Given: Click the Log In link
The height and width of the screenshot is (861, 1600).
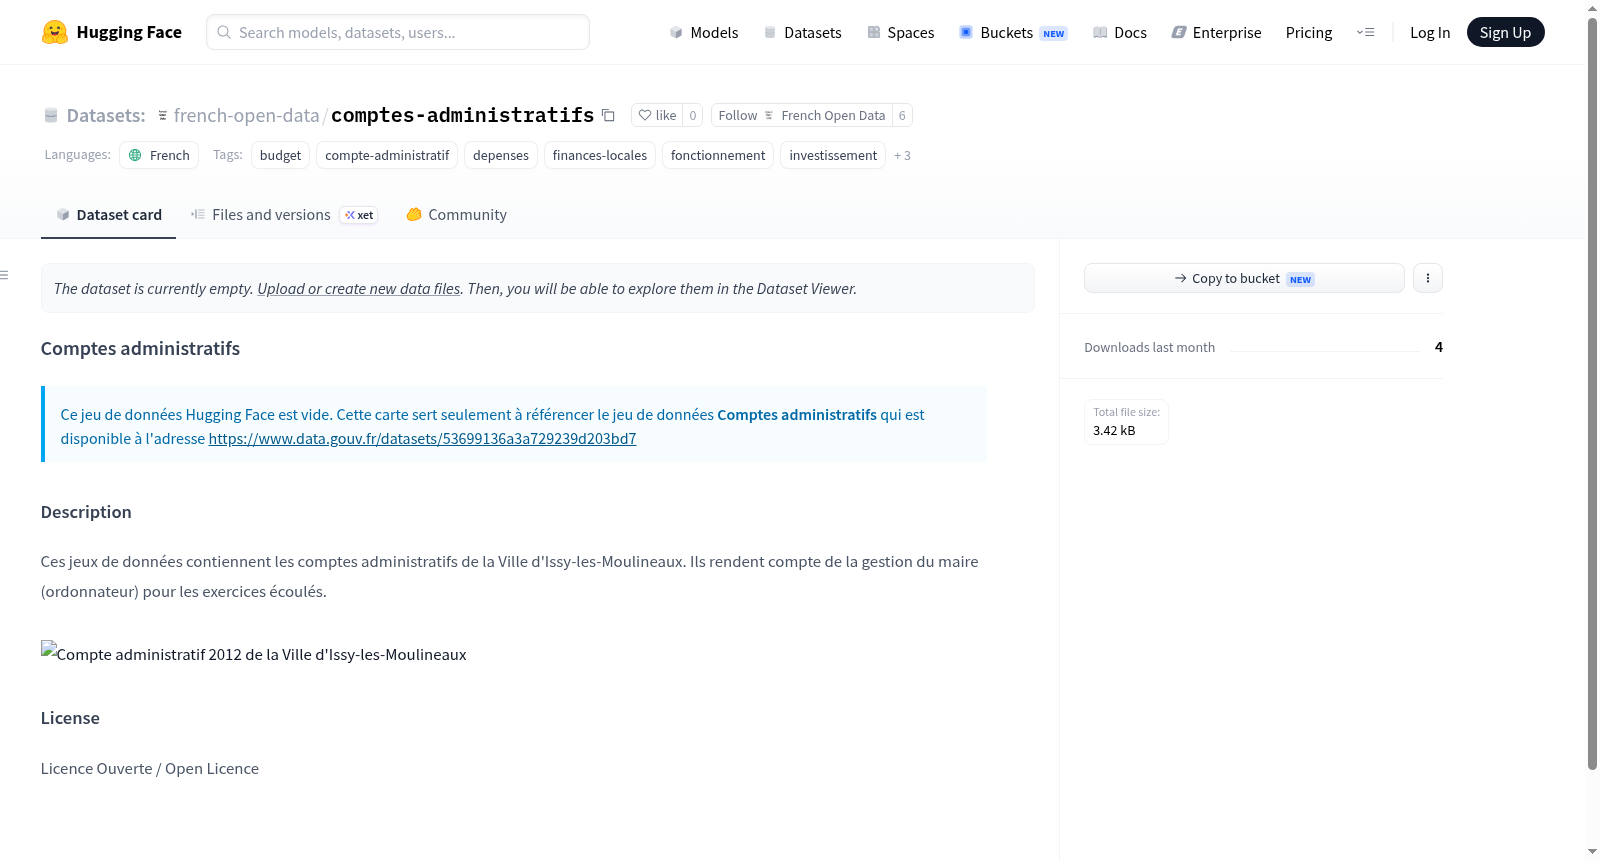Looking at the screenshot, I should [1430, 32].
